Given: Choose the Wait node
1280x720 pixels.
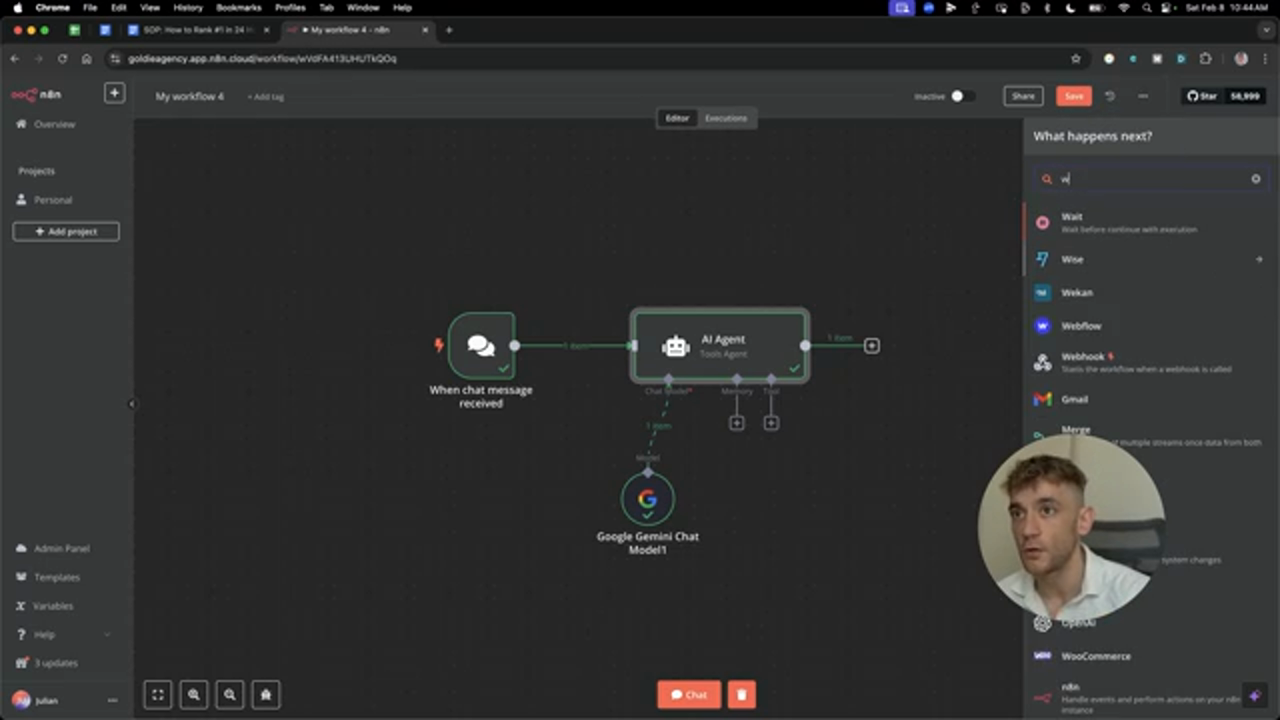Looking at the screenshot, I should (1150, 222).
